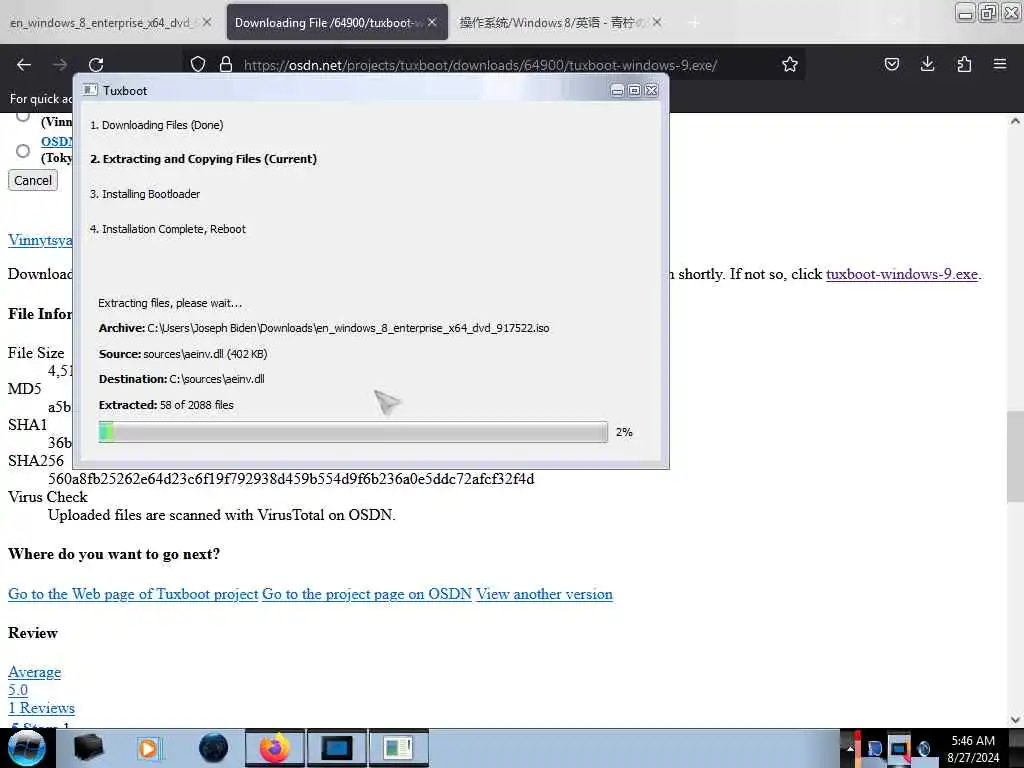This screenshot has width=1024, height=768.
Task: Open the Windows Start orb
Action: pyautogui.click(x=27, y=748)
